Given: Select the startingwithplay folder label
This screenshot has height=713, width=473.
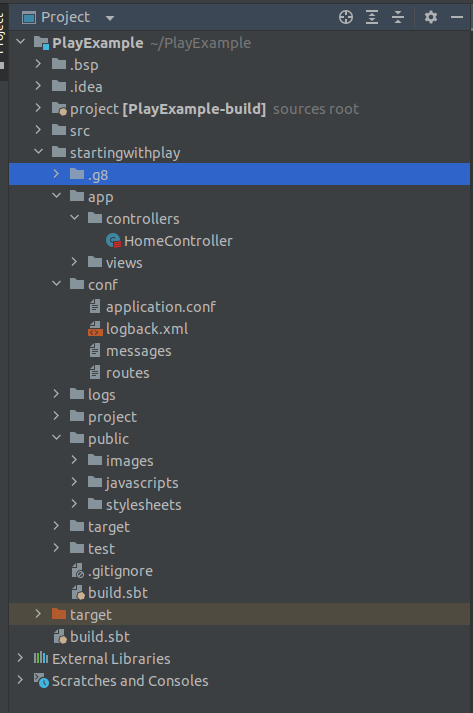Looking at the screenshot, I should (x=125, y=153).
